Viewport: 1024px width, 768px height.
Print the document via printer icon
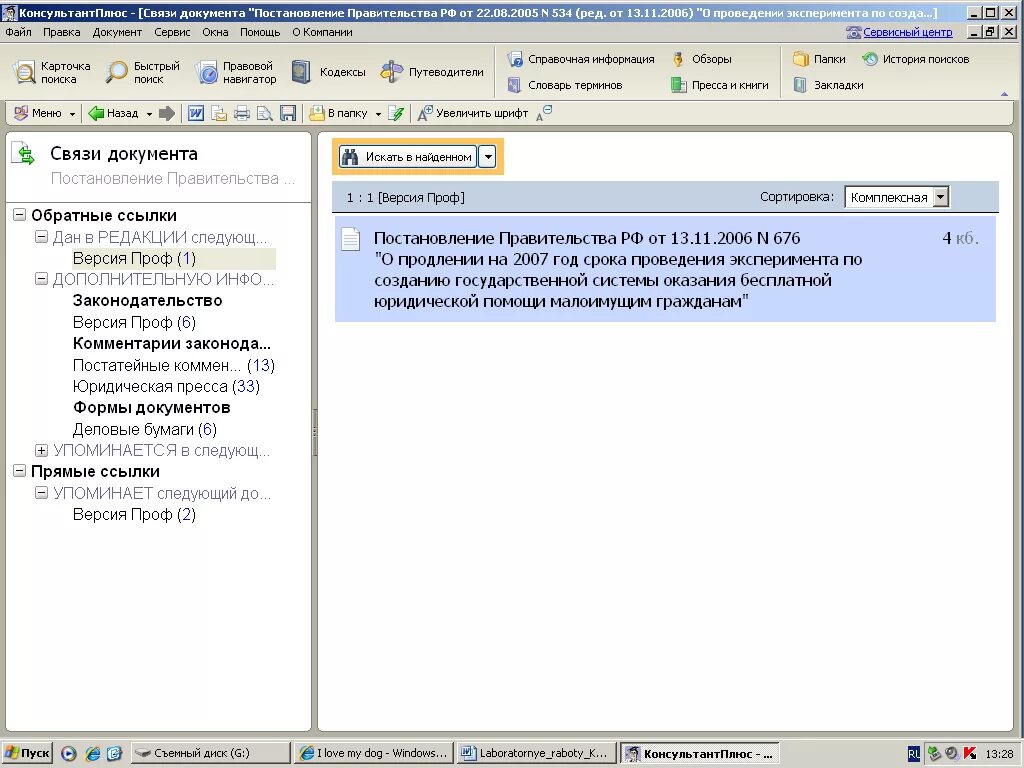242,113
